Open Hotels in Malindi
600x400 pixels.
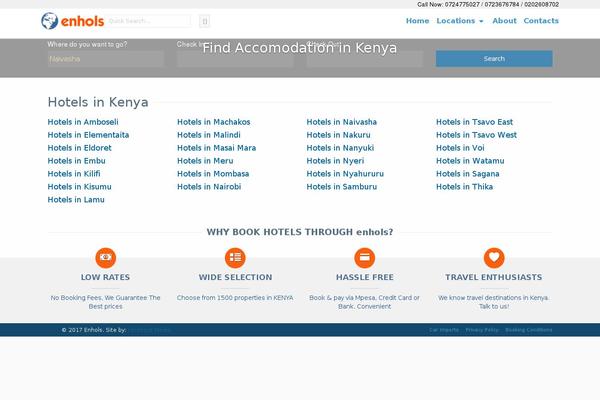(209, 135)
